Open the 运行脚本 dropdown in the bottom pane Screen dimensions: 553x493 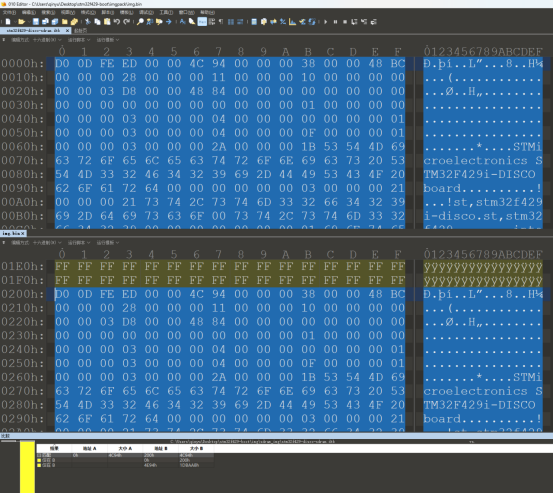(x=79, y=243)
